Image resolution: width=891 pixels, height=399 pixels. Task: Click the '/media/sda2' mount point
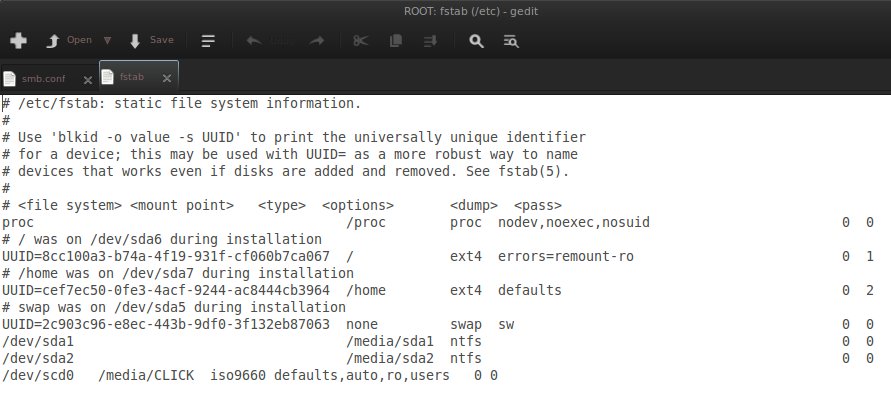[x=390, y=359]
